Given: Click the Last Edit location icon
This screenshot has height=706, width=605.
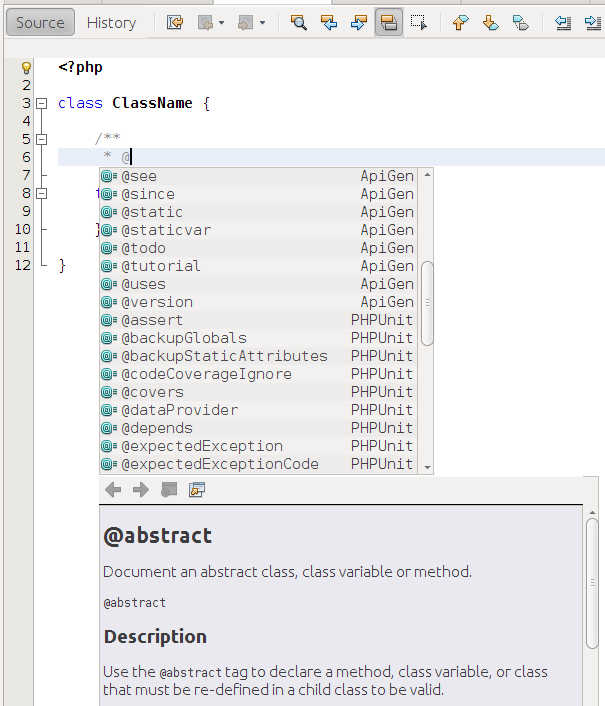Looking at the screenshot, I should pos(175,23).
